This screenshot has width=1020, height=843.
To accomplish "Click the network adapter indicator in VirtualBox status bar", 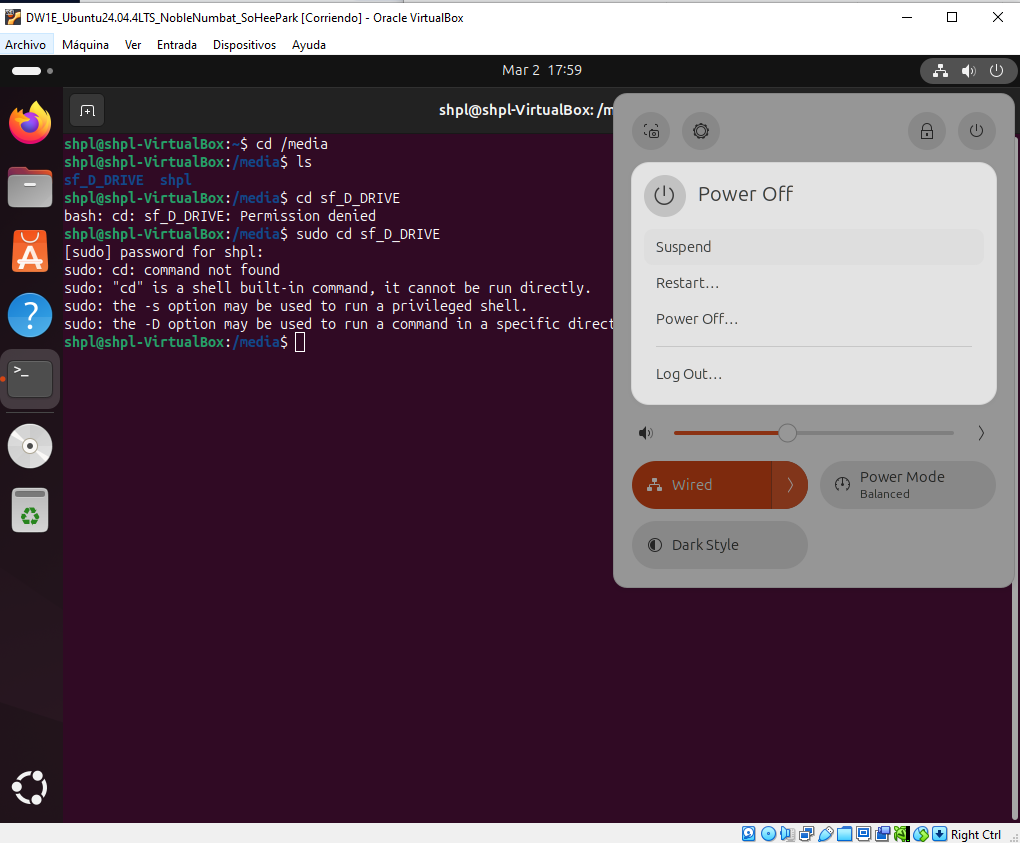I will [x=807, y=833].
